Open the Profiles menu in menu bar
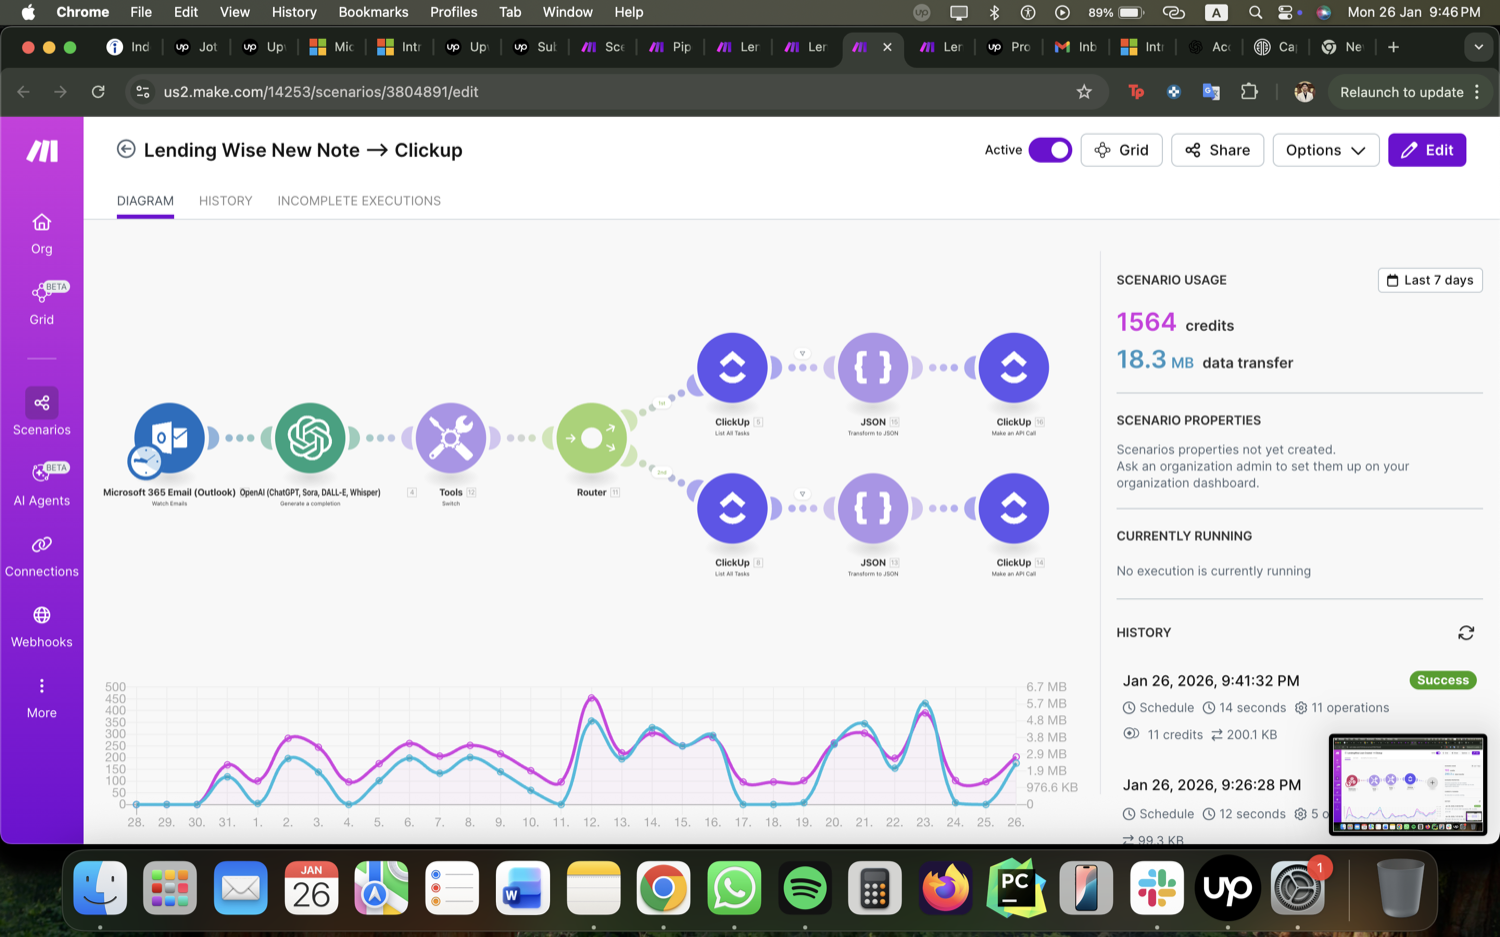Viewport: 1500px width, 937px height. click(453, 12)
